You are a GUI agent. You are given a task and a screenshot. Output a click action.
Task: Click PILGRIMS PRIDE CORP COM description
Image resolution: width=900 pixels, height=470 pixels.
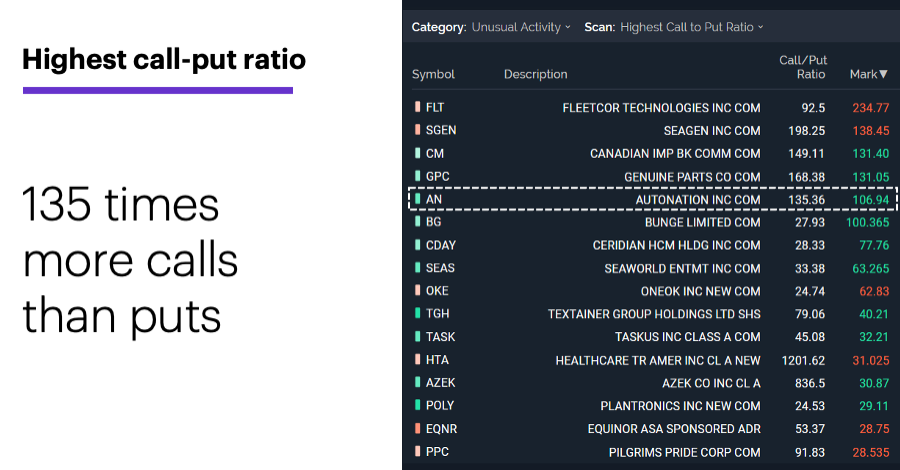pos(684,452)
